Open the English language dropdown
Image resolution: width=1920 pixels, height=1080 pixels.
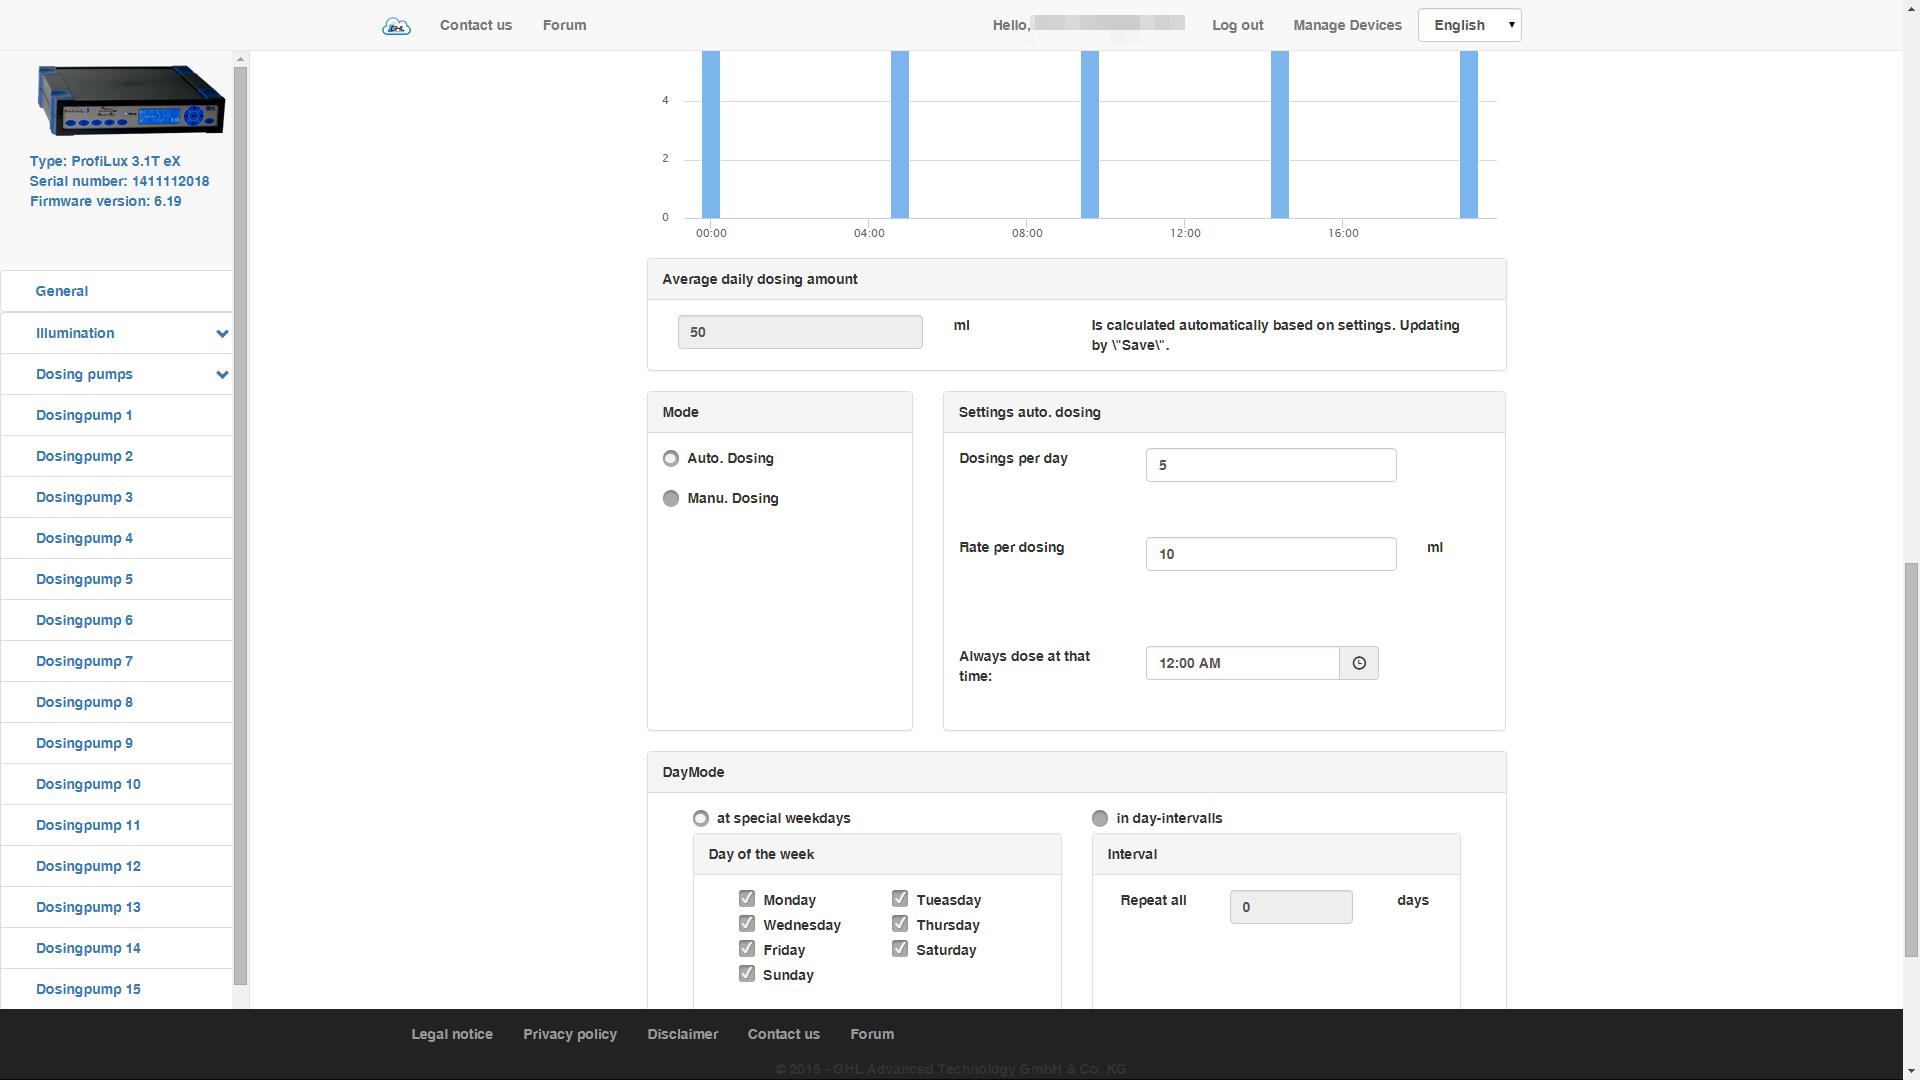point(1469,25)
